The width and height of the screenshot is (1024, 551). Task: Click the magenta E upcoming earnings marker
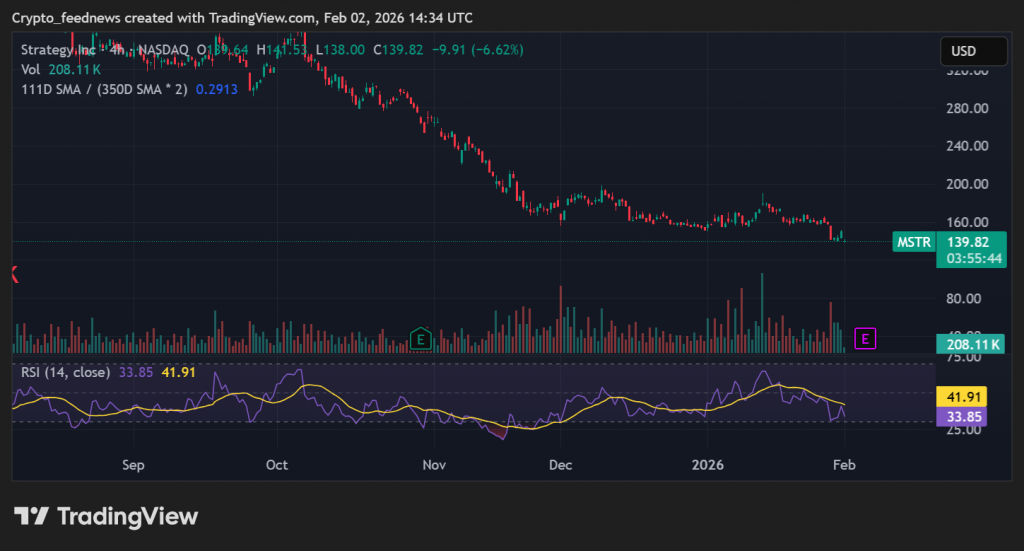pyautogui.click(x=866, y=339)
